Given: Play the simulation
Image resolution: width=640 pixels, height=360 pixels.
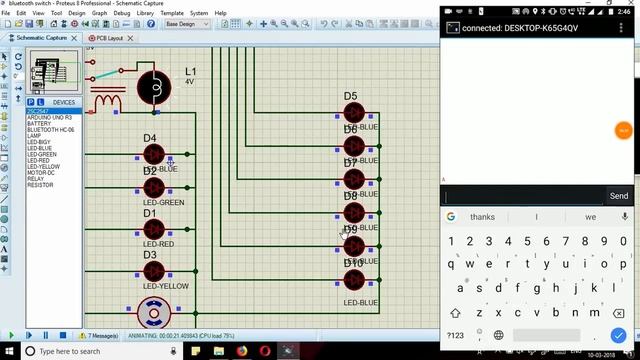Looking at the screenshot, I should 11,336.
